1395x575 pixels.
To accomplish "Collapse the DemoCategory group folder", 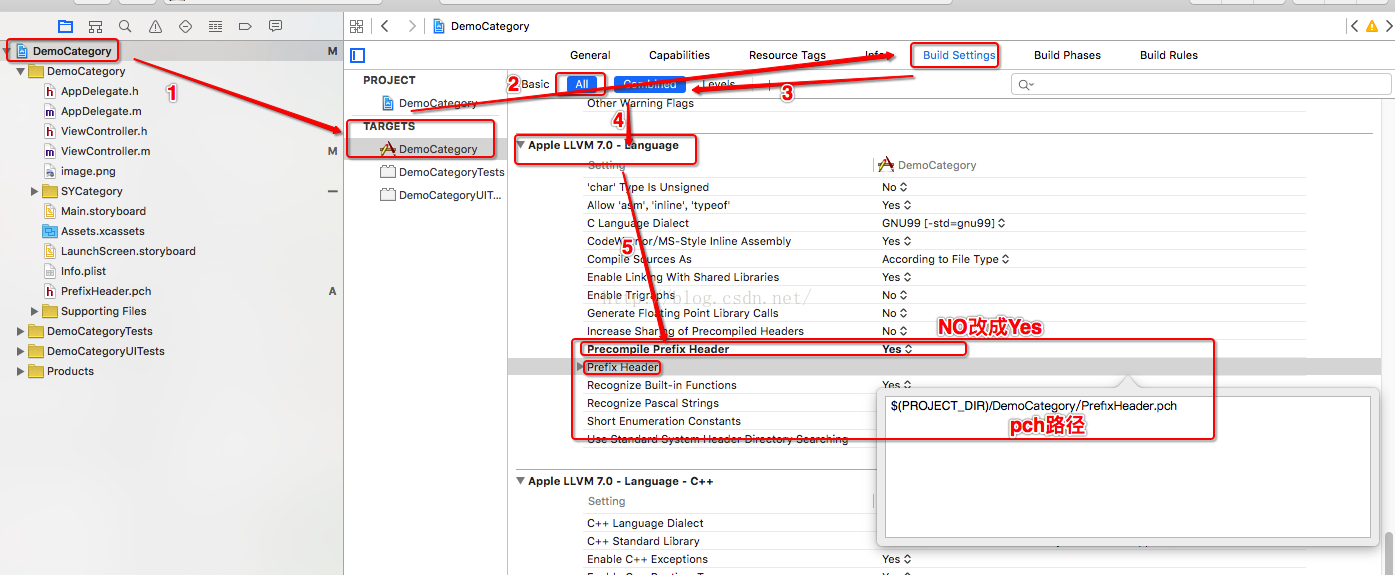I will click(x=21, y=71).
